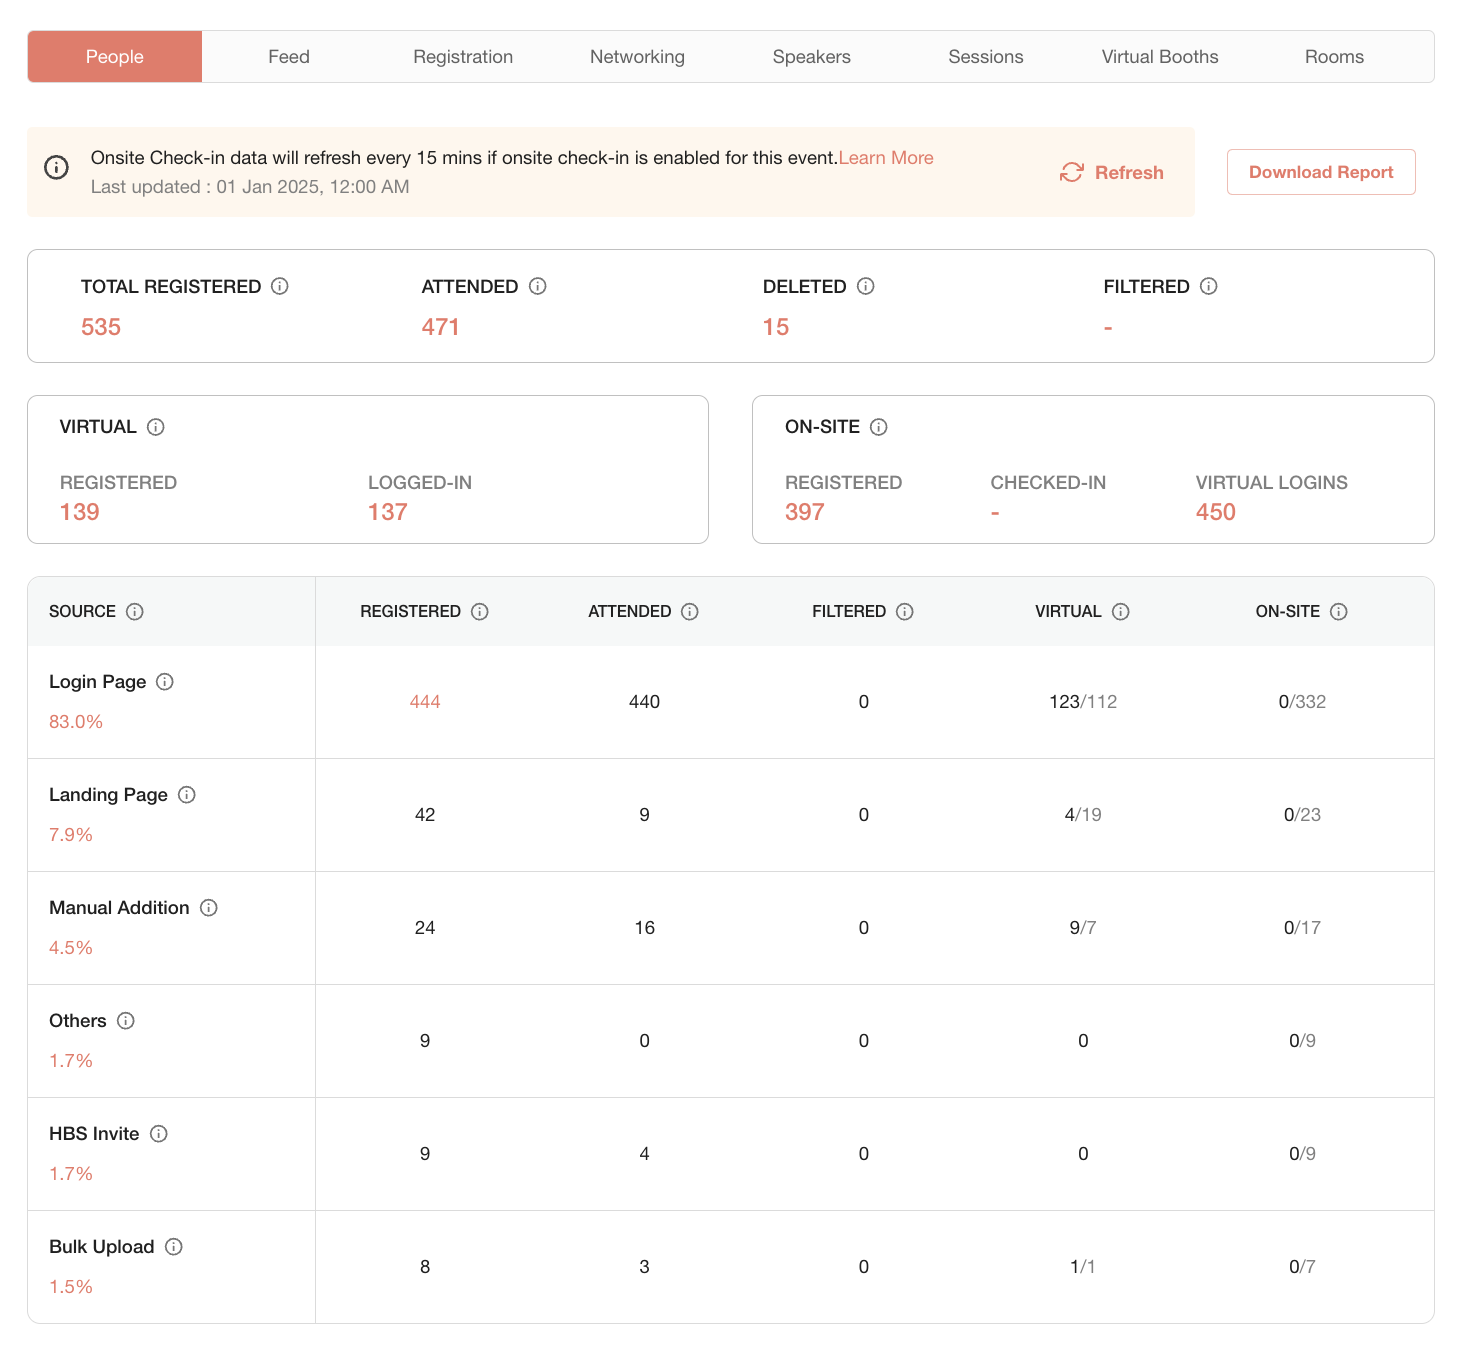Image resolution: width=1462 pixels, height=1352 pixels.
Task: Select the Rooms tab
Action: (x=1334, y=57)
